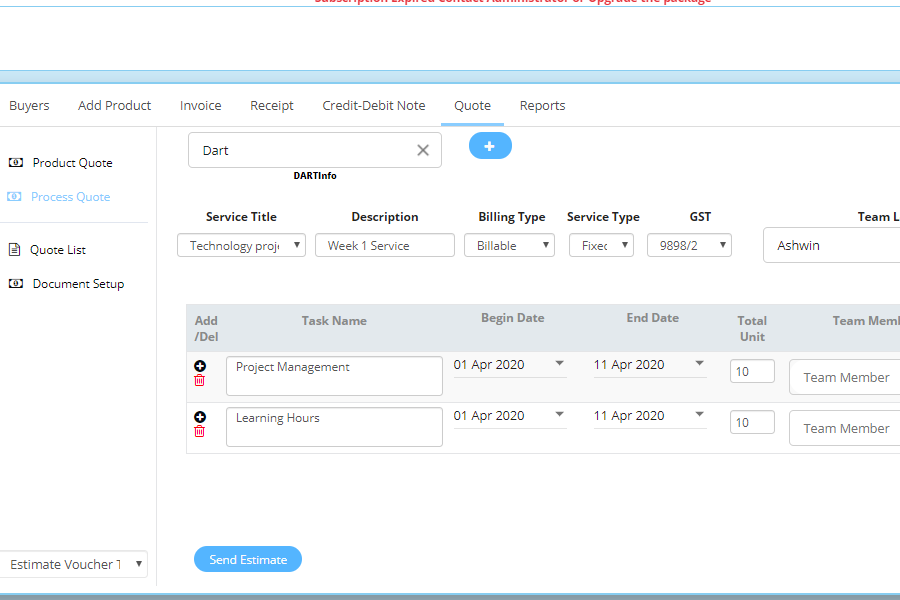Go to the Invoice tab
900x600 pixels.
200,106
